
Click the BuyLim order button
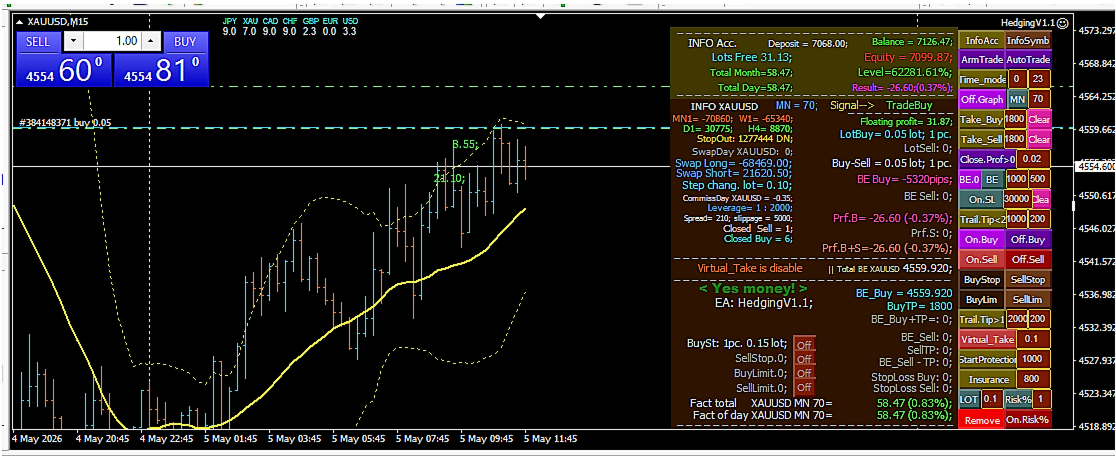(982, 299)
